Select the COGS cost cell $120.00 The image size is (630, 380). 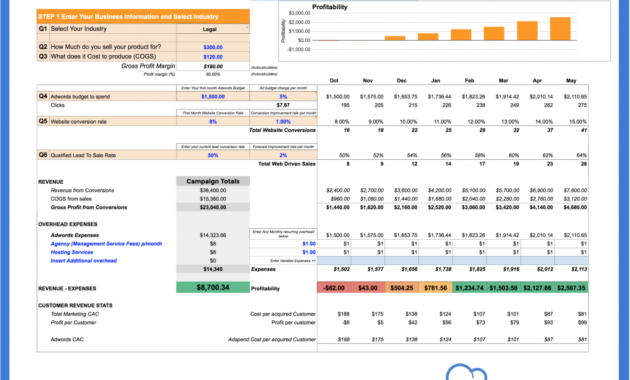pyautogui.click(x=213, y=57)
